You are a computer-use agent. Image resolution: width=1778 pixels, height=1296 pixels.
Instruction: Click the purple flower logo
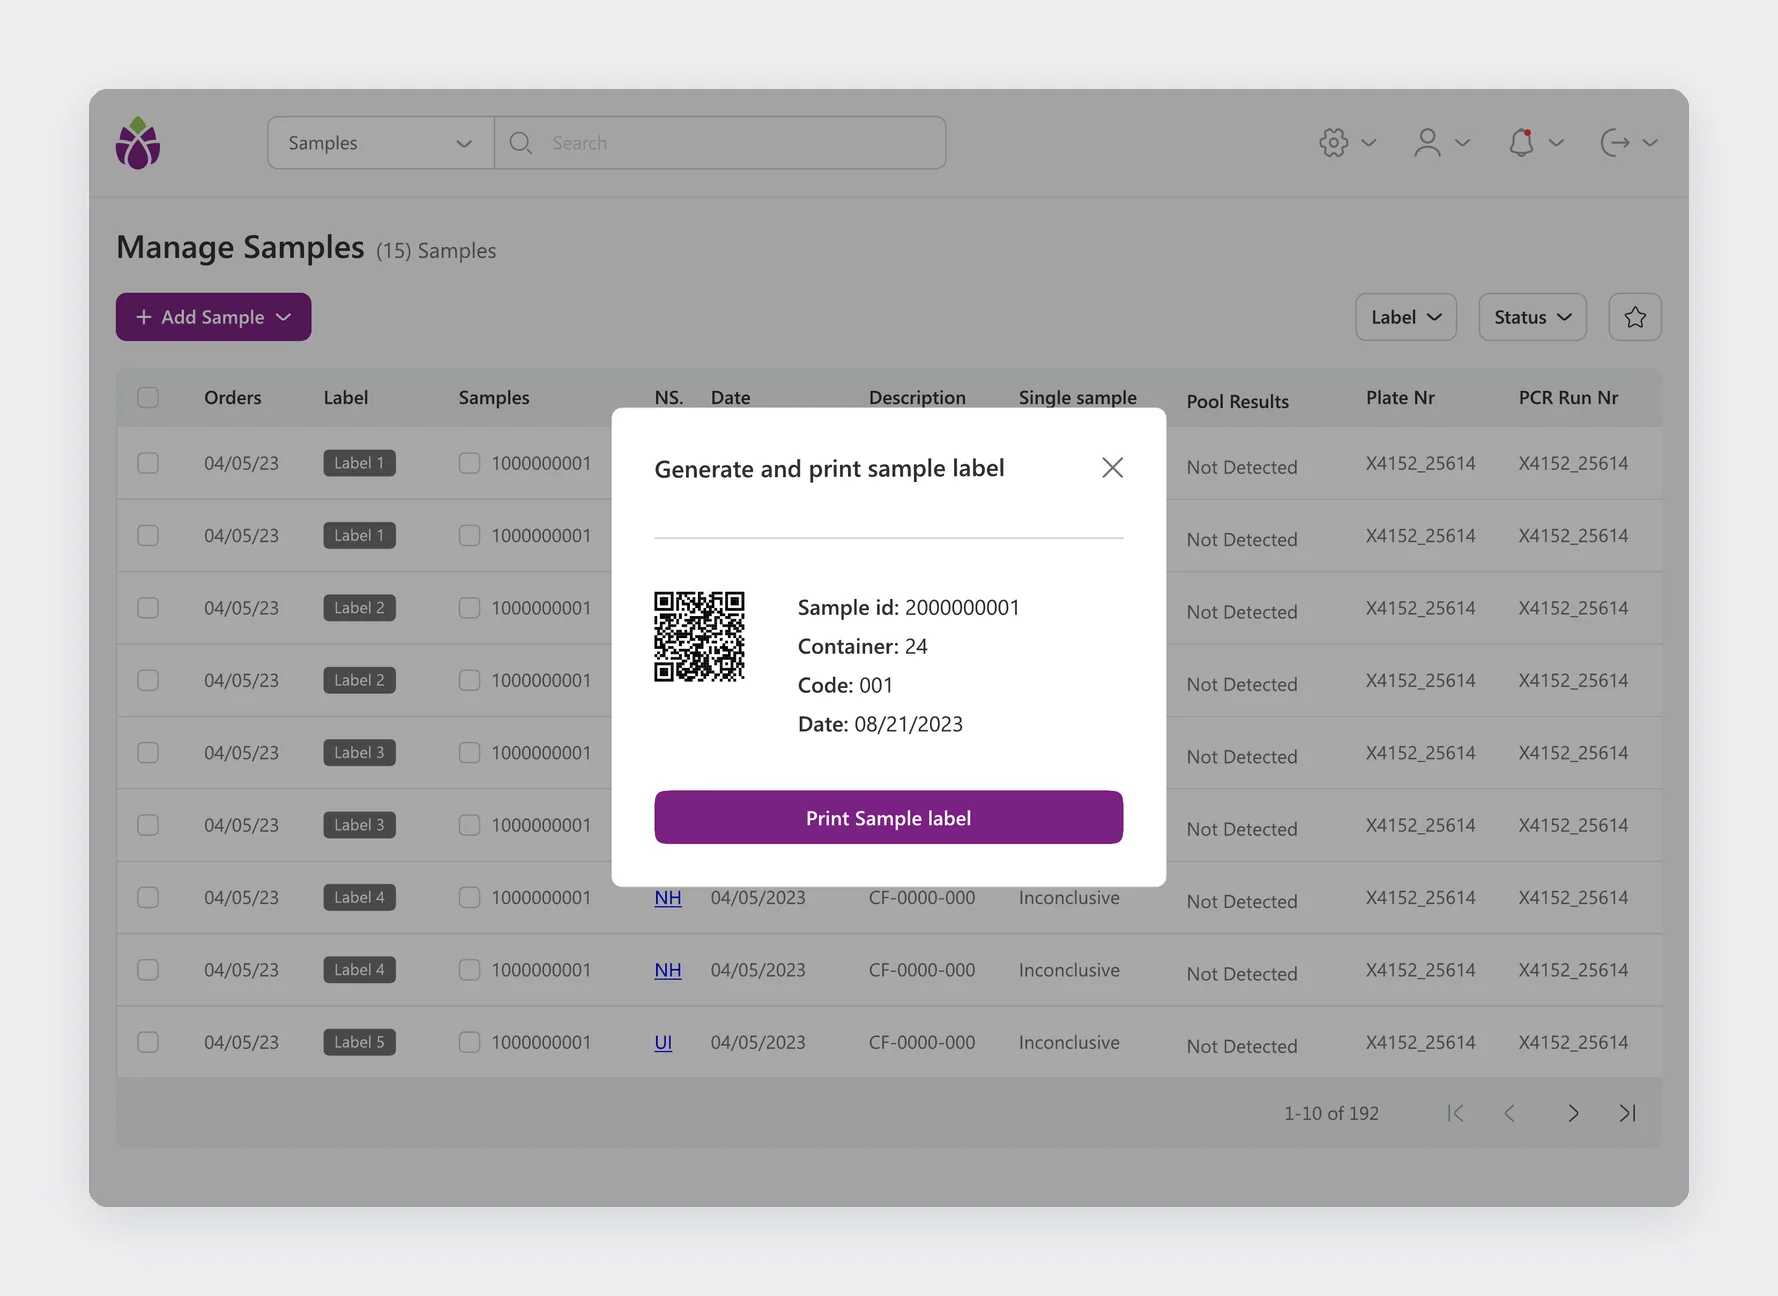tap(138, 143)
